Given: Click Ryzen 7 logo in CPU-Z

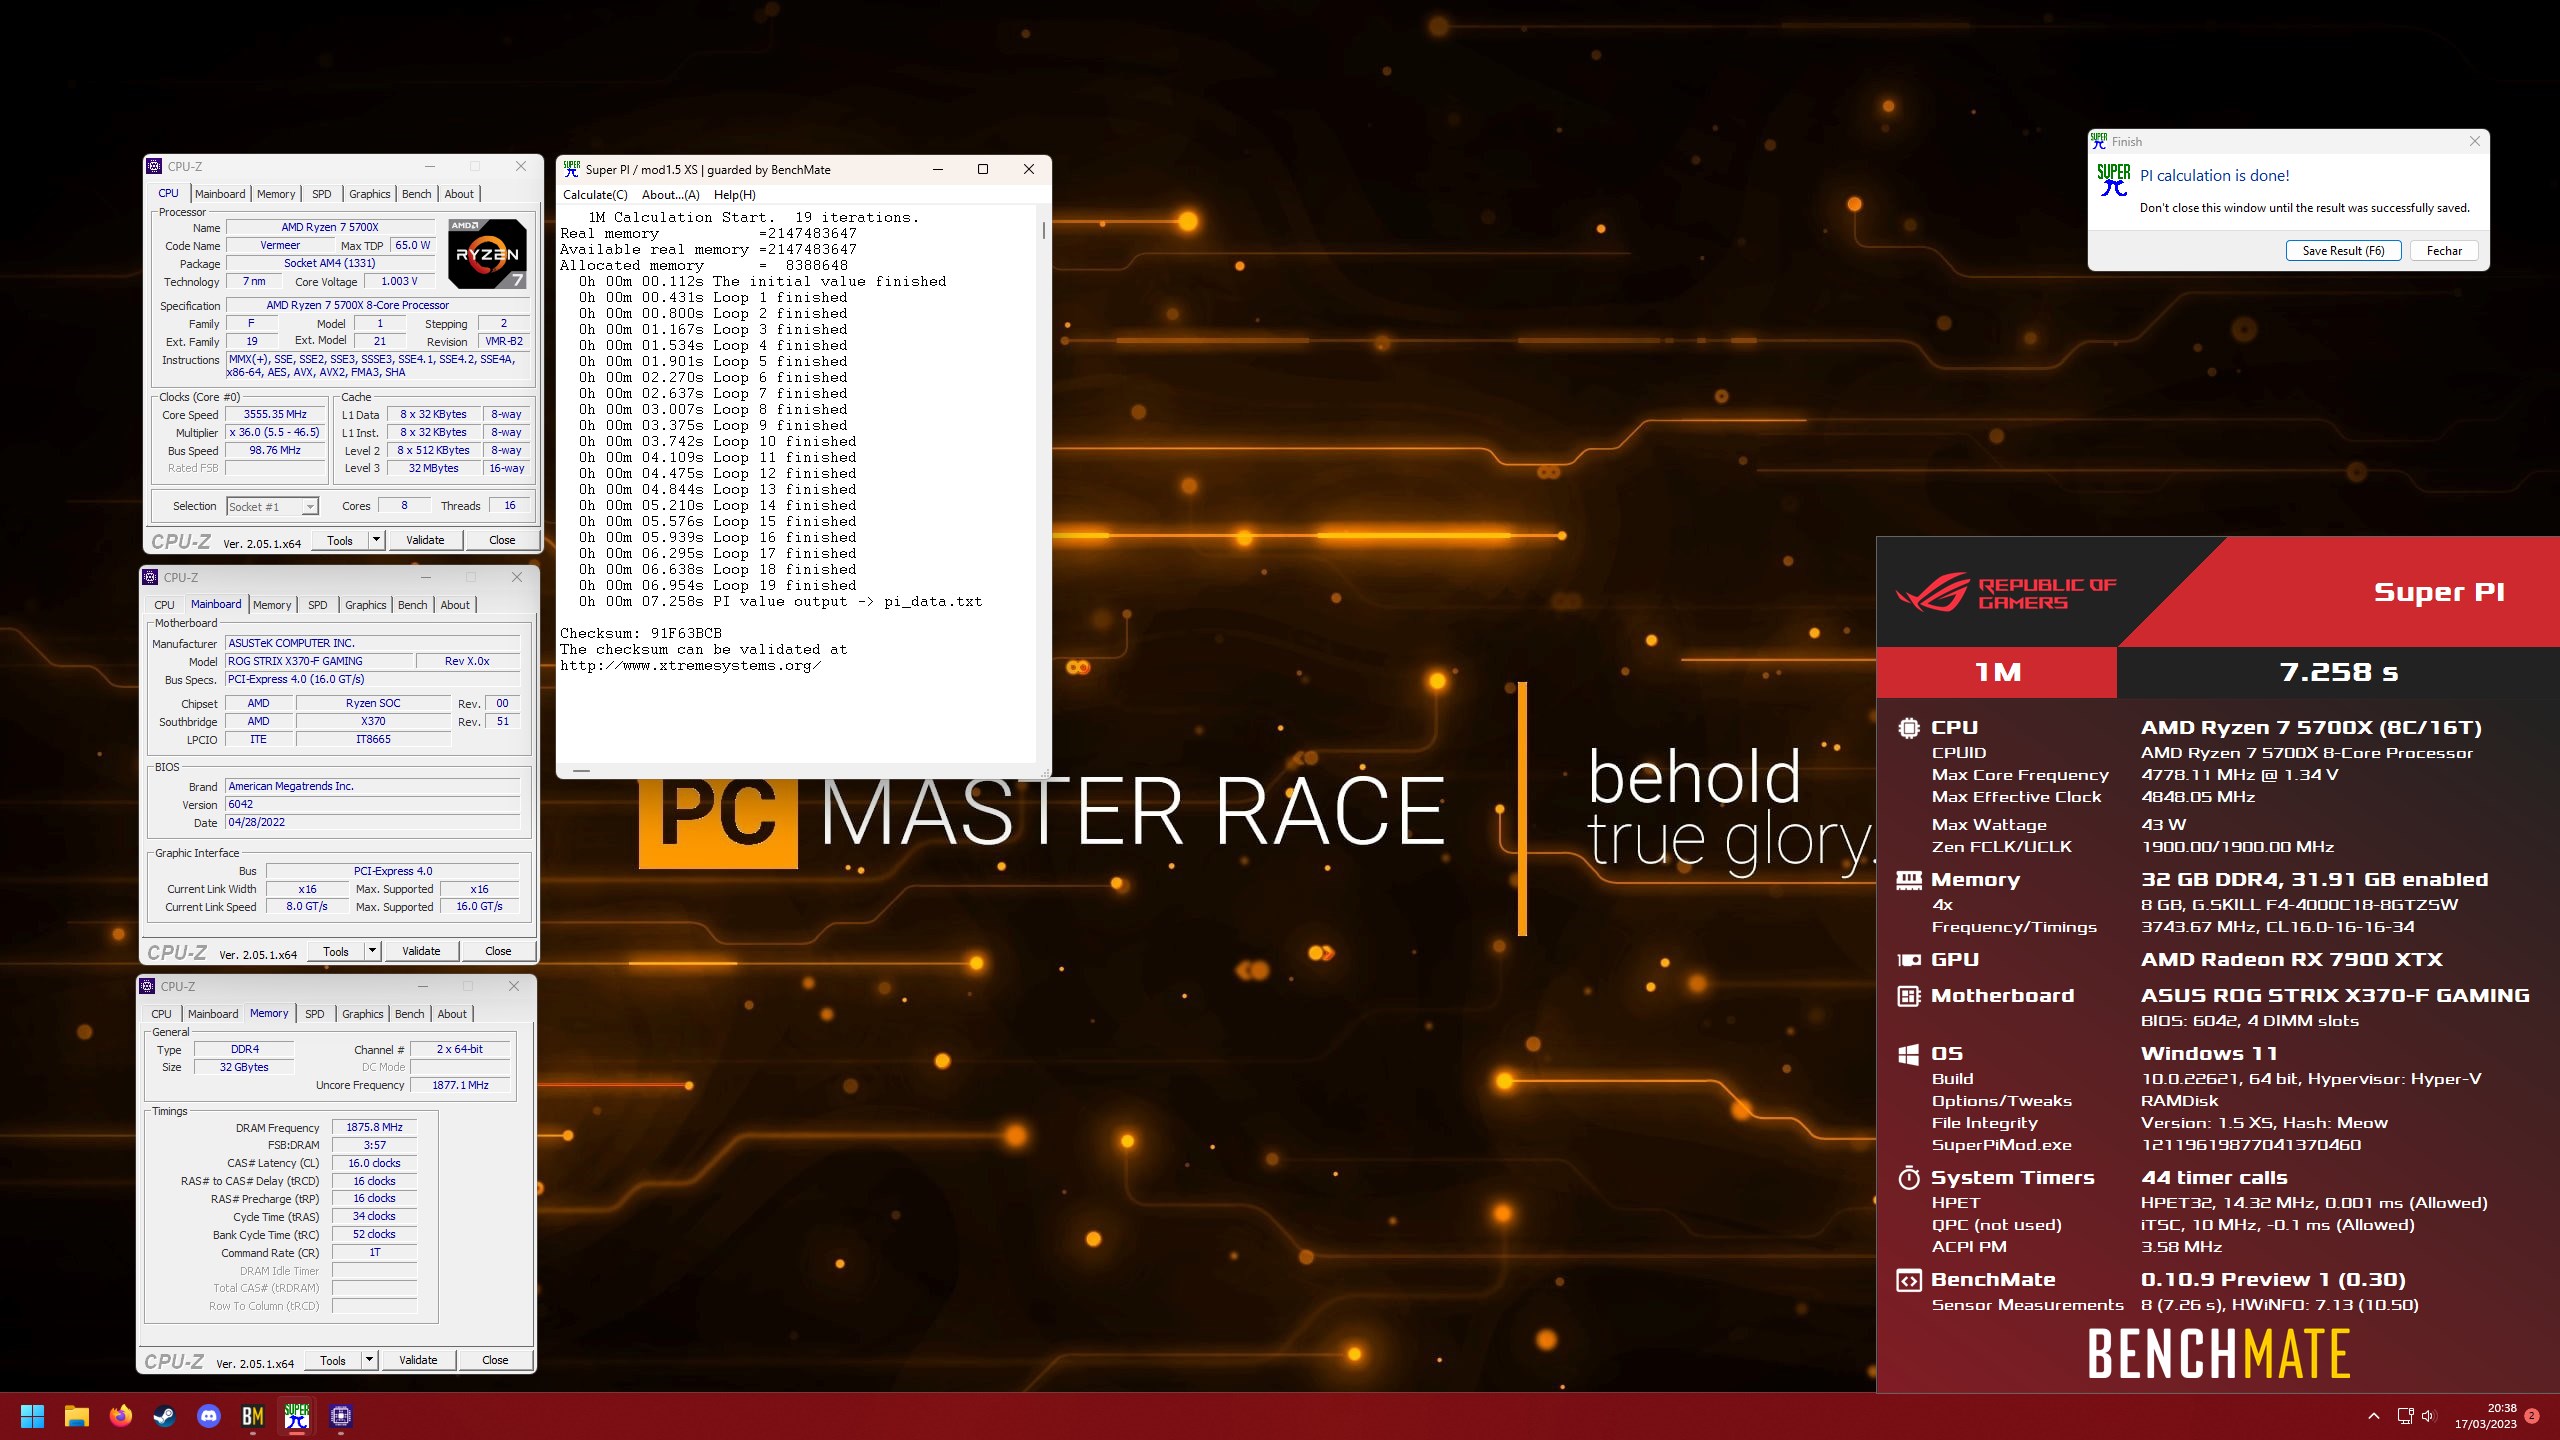Looking at the screenshot, I should coord(487,253).
